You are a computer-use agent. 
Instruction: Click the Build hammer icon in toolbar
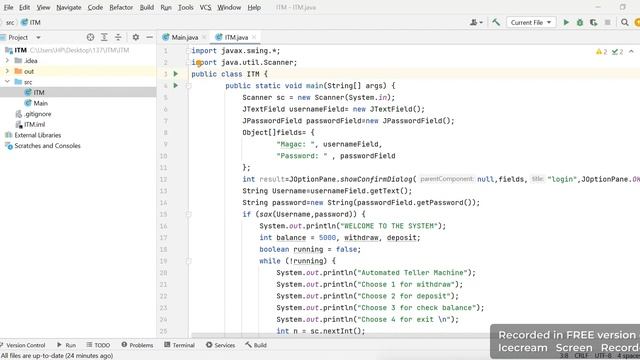click(496, 22)
